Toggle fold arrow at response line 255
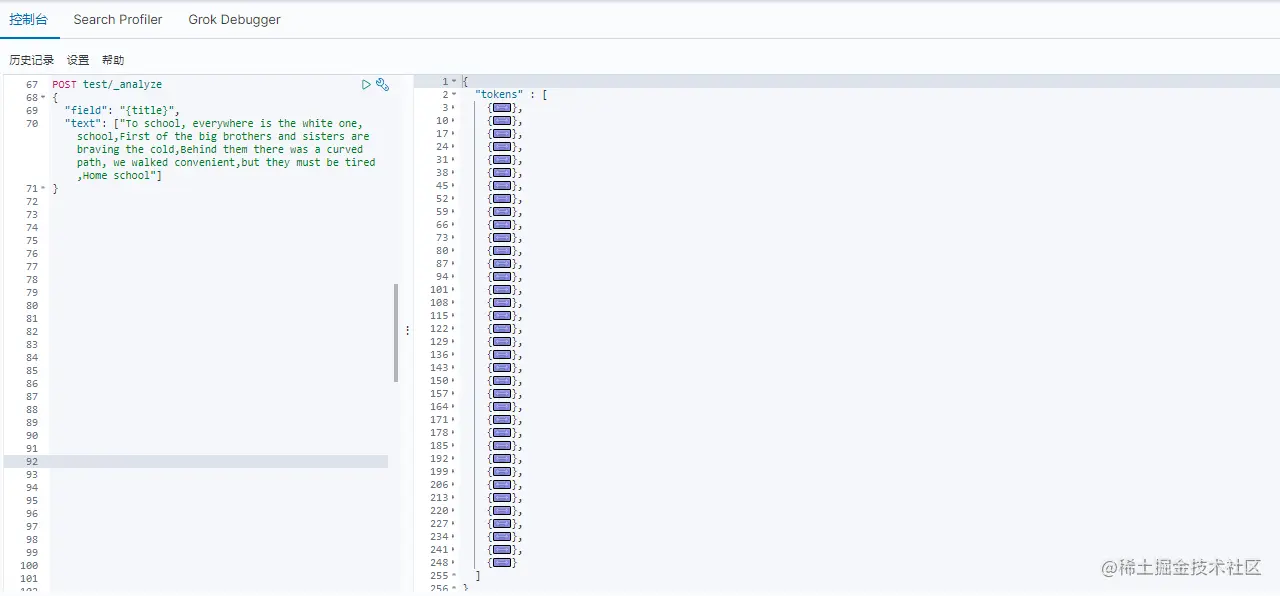The width and height of the screenshot is (1280, 596). 454,576
